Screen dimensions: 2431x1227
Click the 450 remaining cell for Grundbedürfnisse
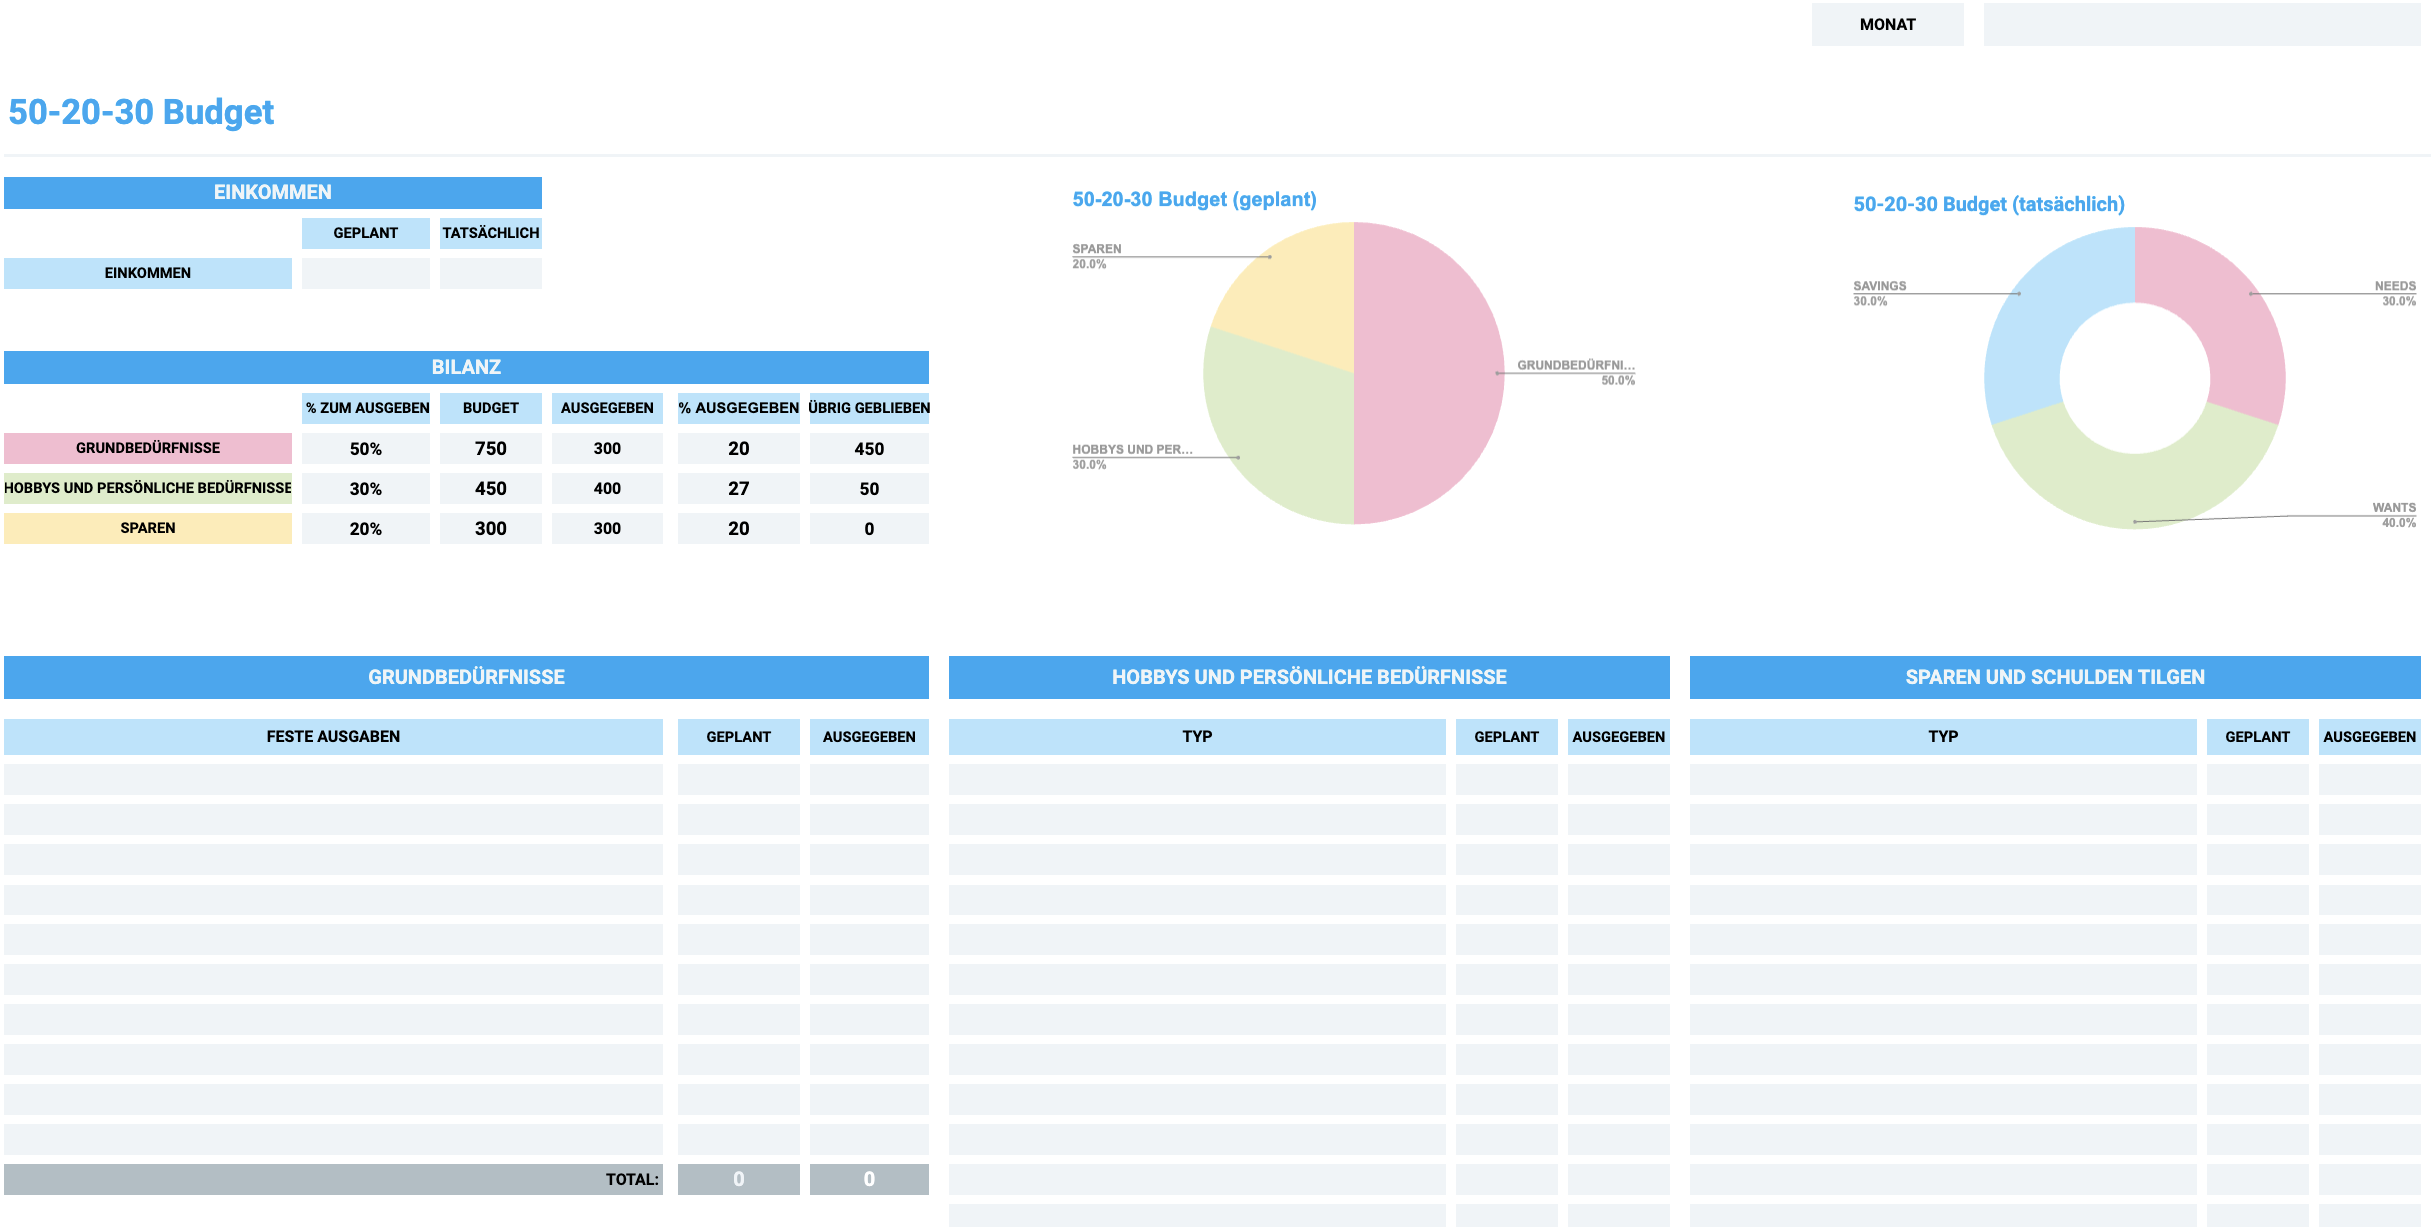coord(869,448)
